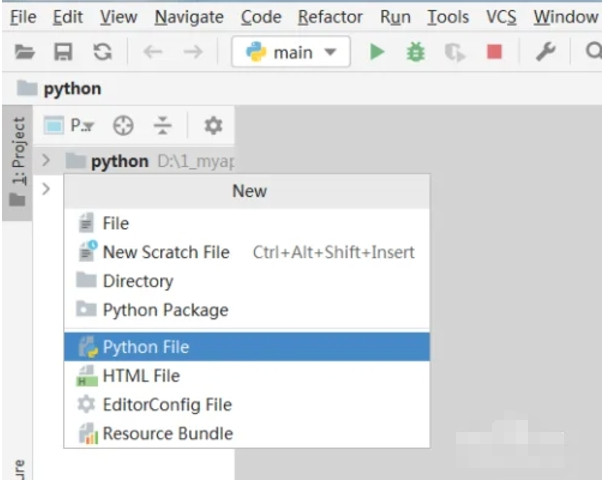Open the Project view selector dropdown
This screenshot has height=483, width=610.
click(x=70, y=126)
